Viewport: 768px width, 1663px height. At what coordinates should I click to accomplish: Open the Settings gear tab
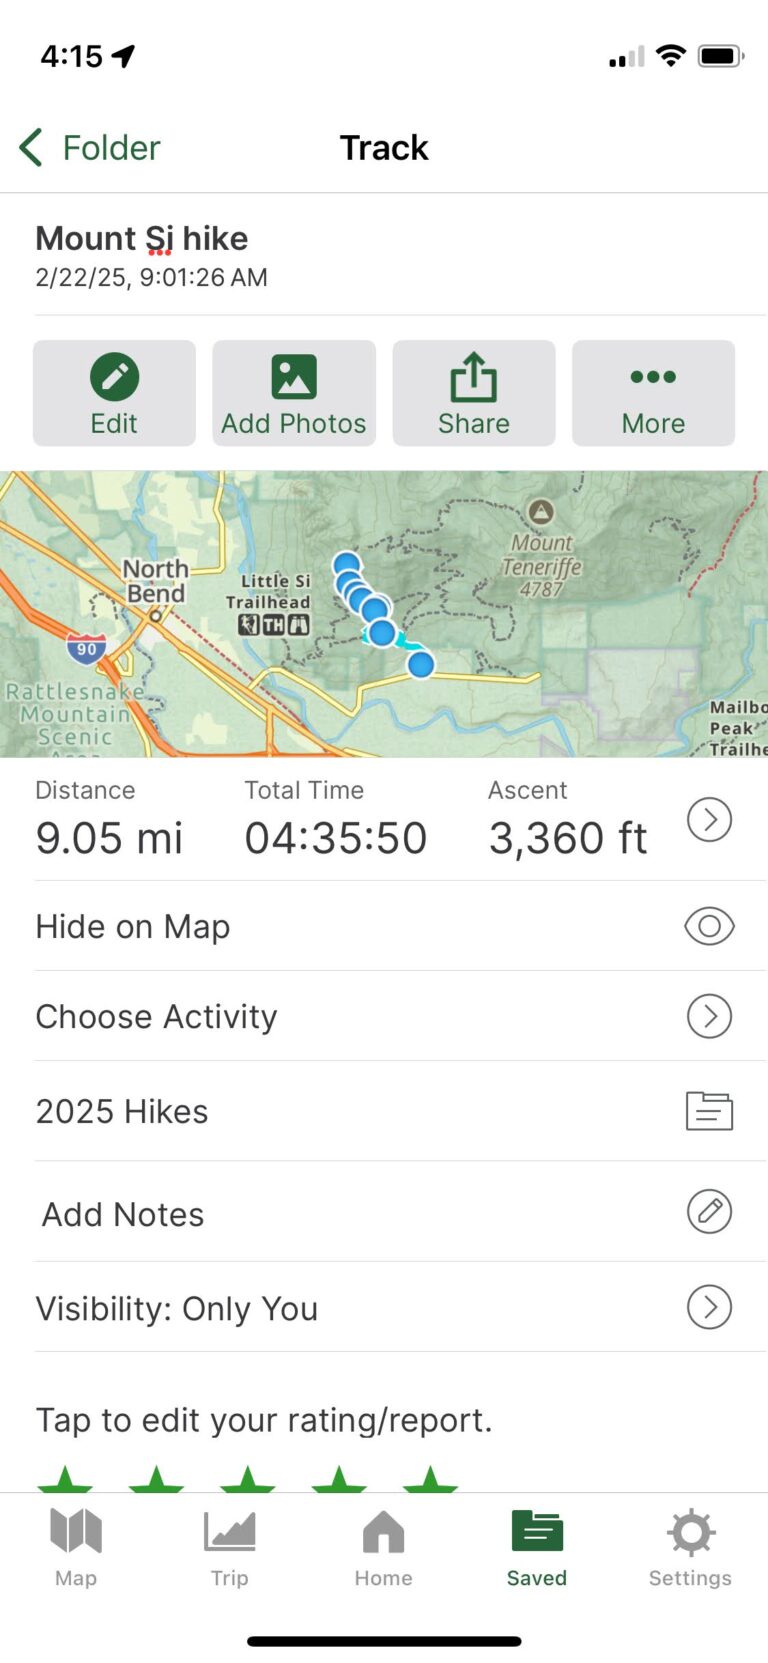[x=690, y=1548]
